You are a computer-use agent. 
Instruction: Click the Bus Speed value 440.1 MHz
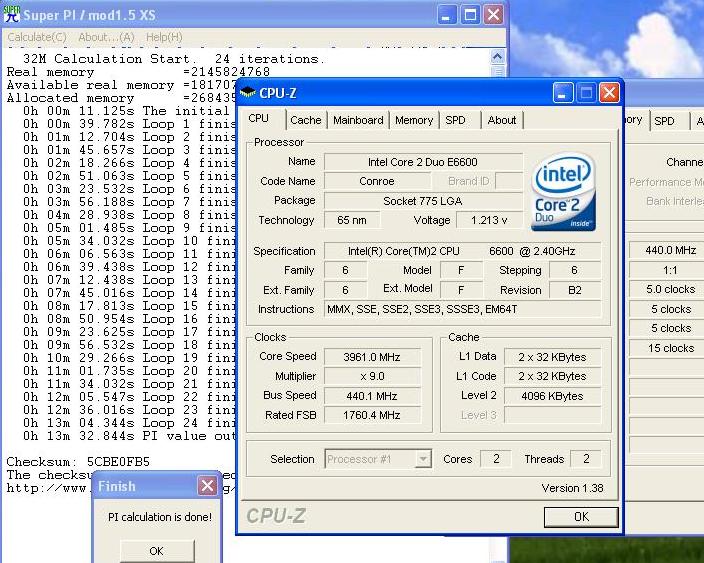coord(372,396)
